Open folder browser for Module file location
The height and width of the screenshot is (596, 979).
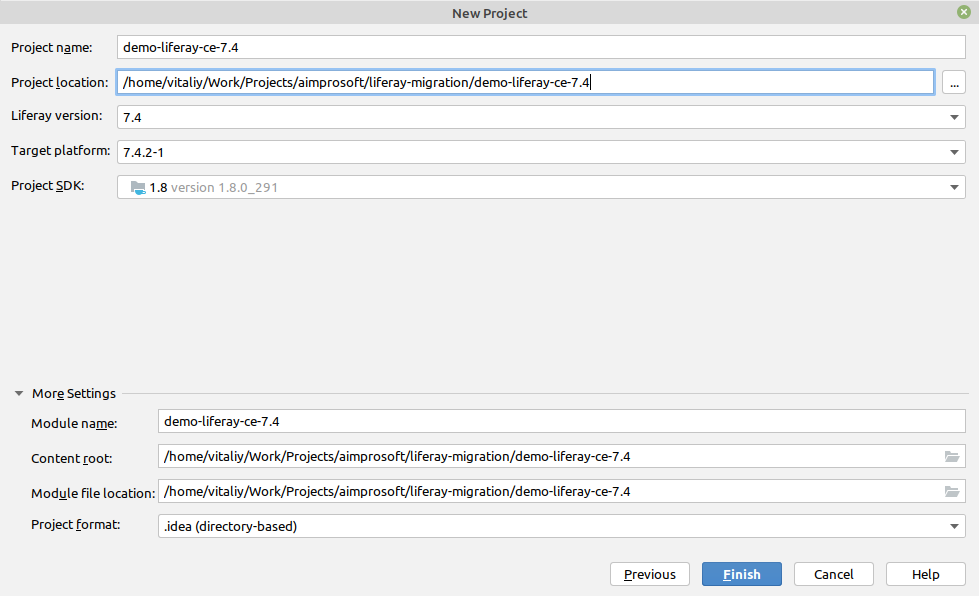coord(952,492)
